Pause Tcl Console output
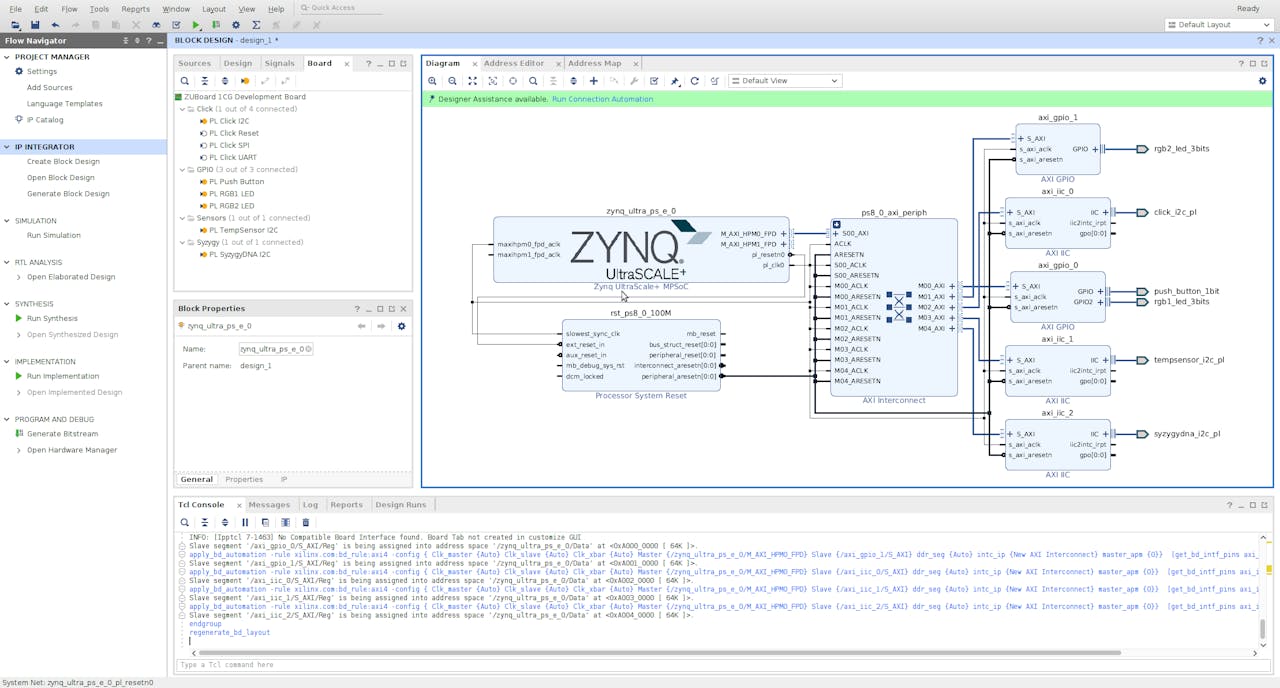This screenshot has width=1280, height=688. (245, 522)
